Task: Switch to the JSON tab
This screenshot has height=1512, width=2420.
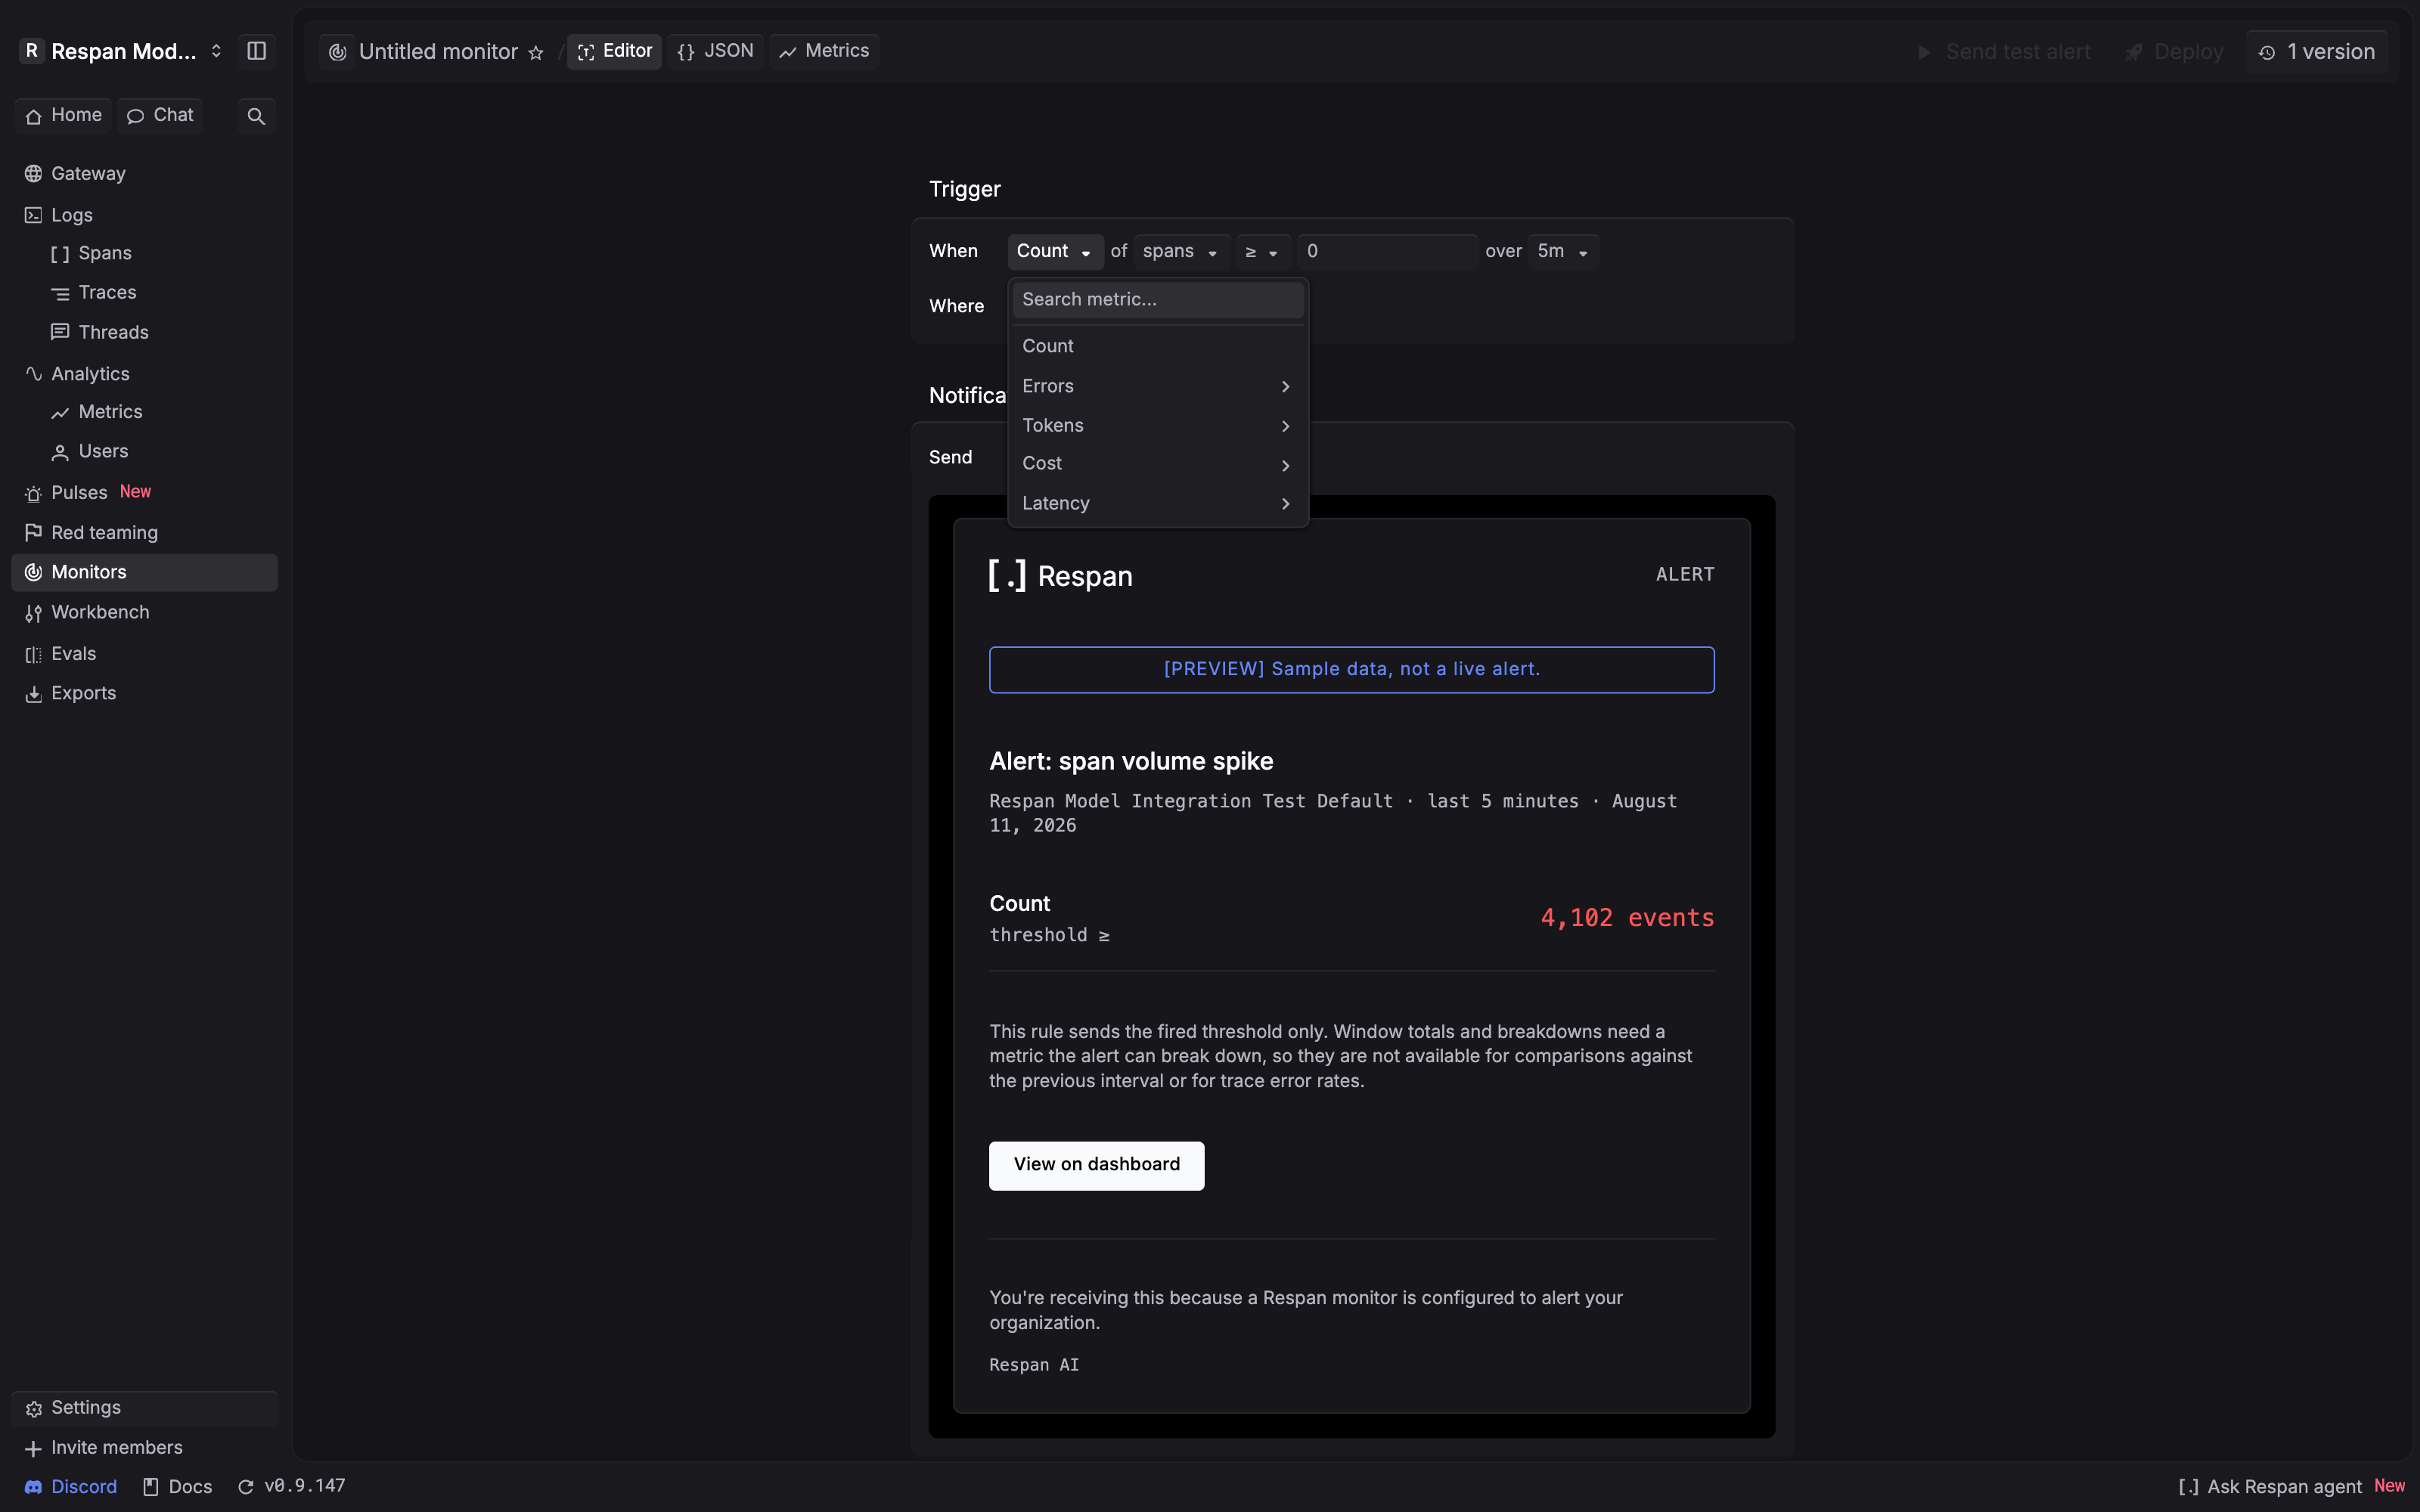Action: tap(715, 51)
